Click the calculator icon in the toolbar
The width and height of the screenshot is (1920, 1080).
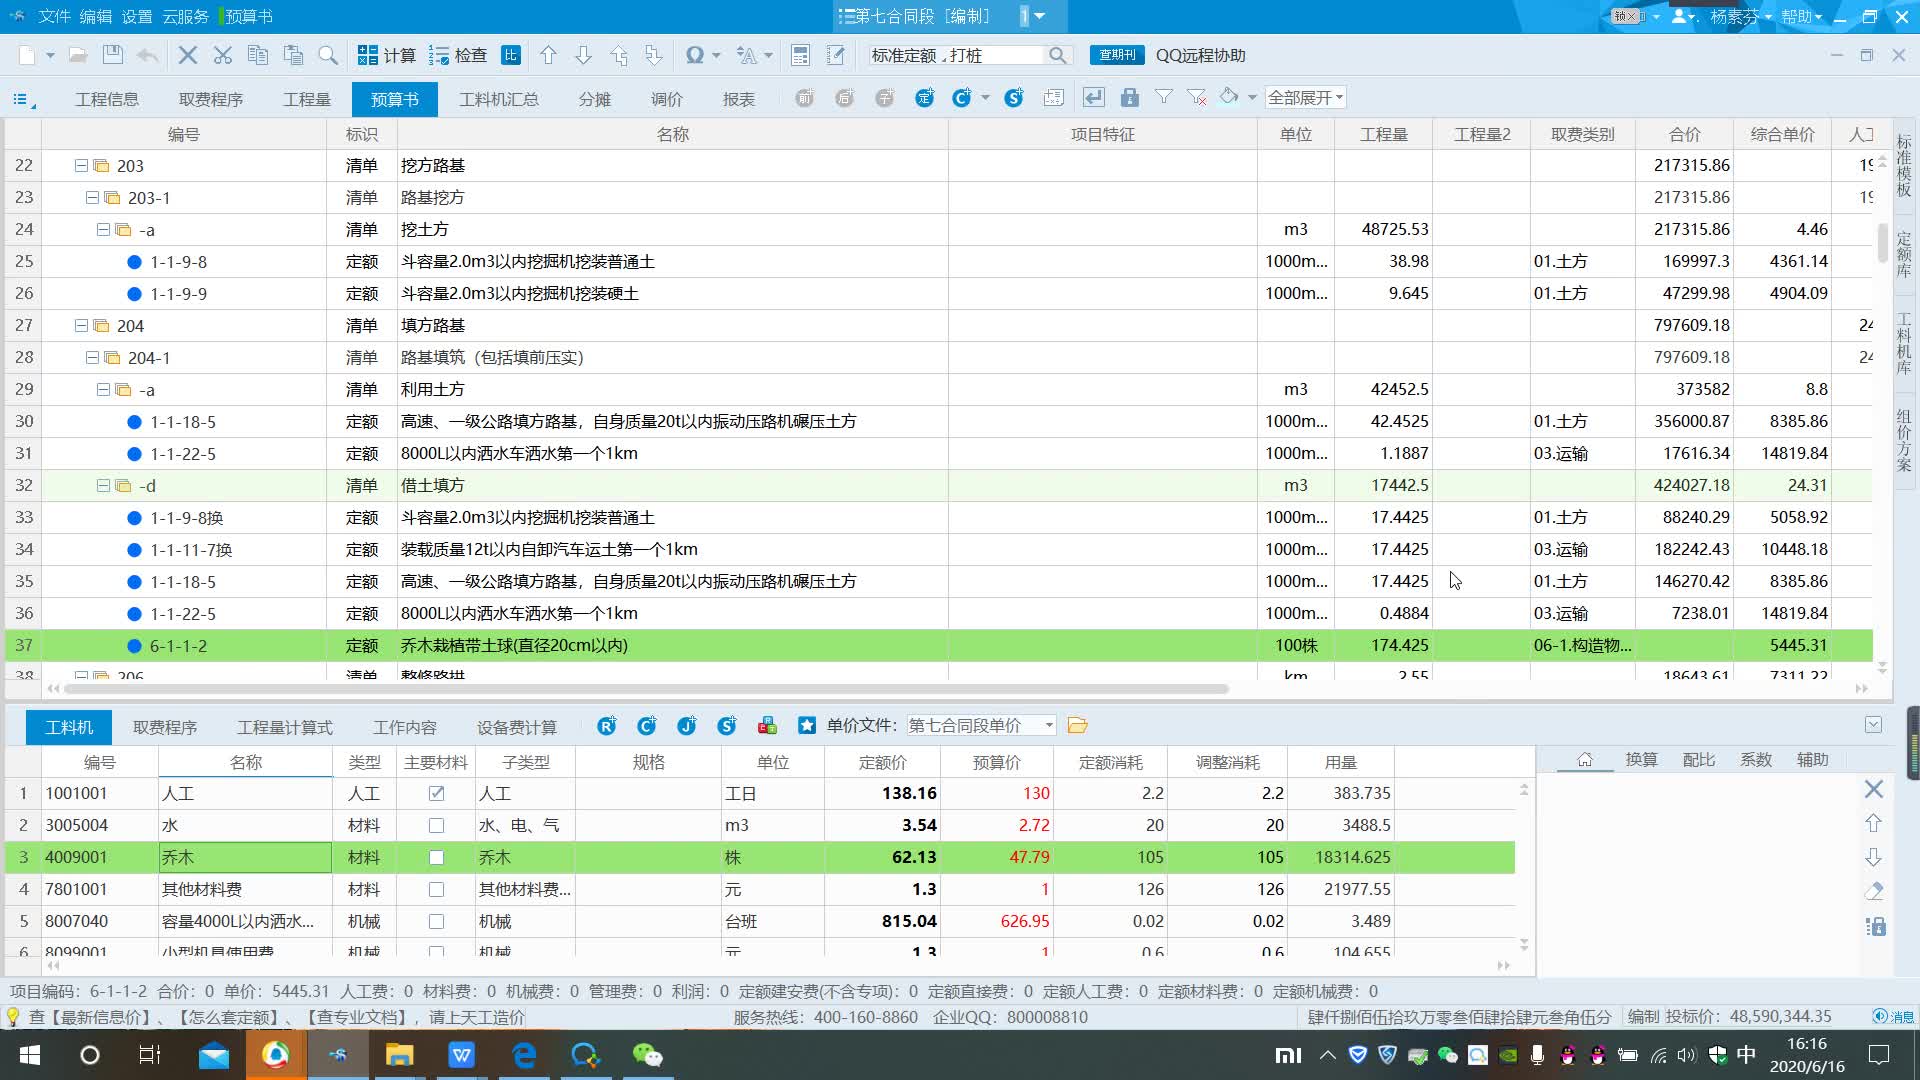[x=800, y=55]
